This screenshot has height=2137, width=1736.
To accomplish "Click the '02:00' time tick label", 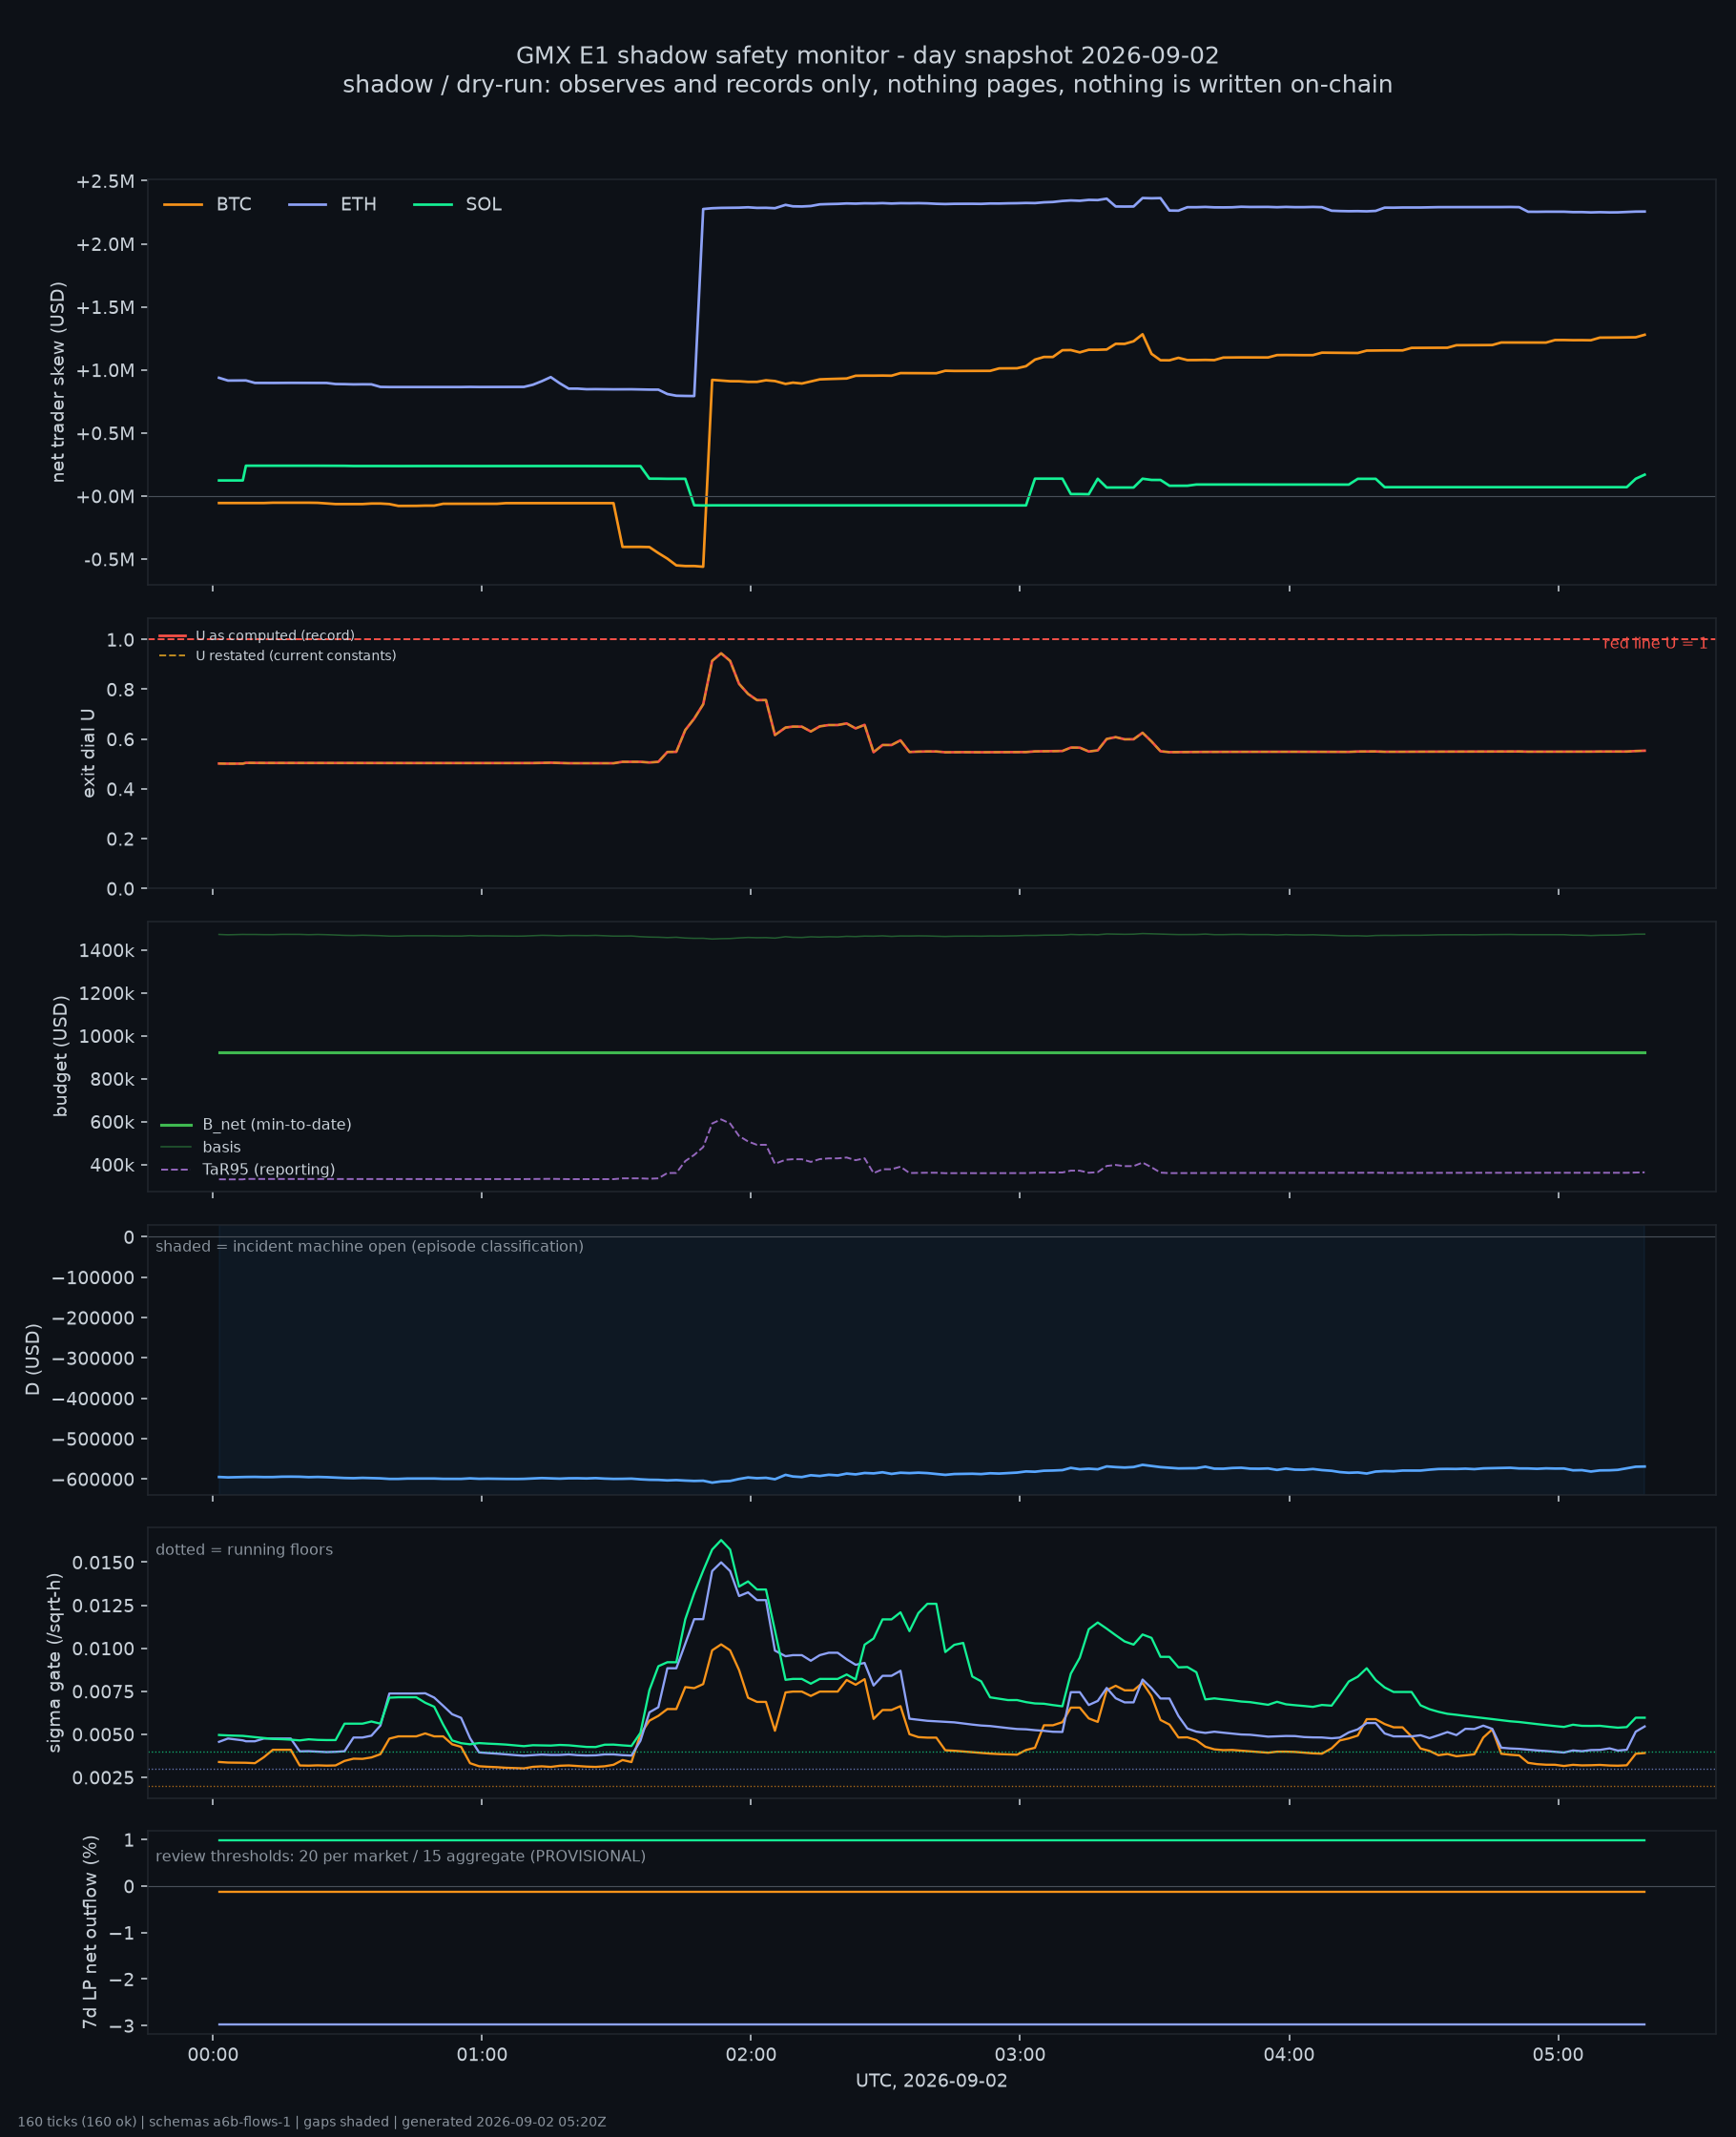I will 751,2055.
